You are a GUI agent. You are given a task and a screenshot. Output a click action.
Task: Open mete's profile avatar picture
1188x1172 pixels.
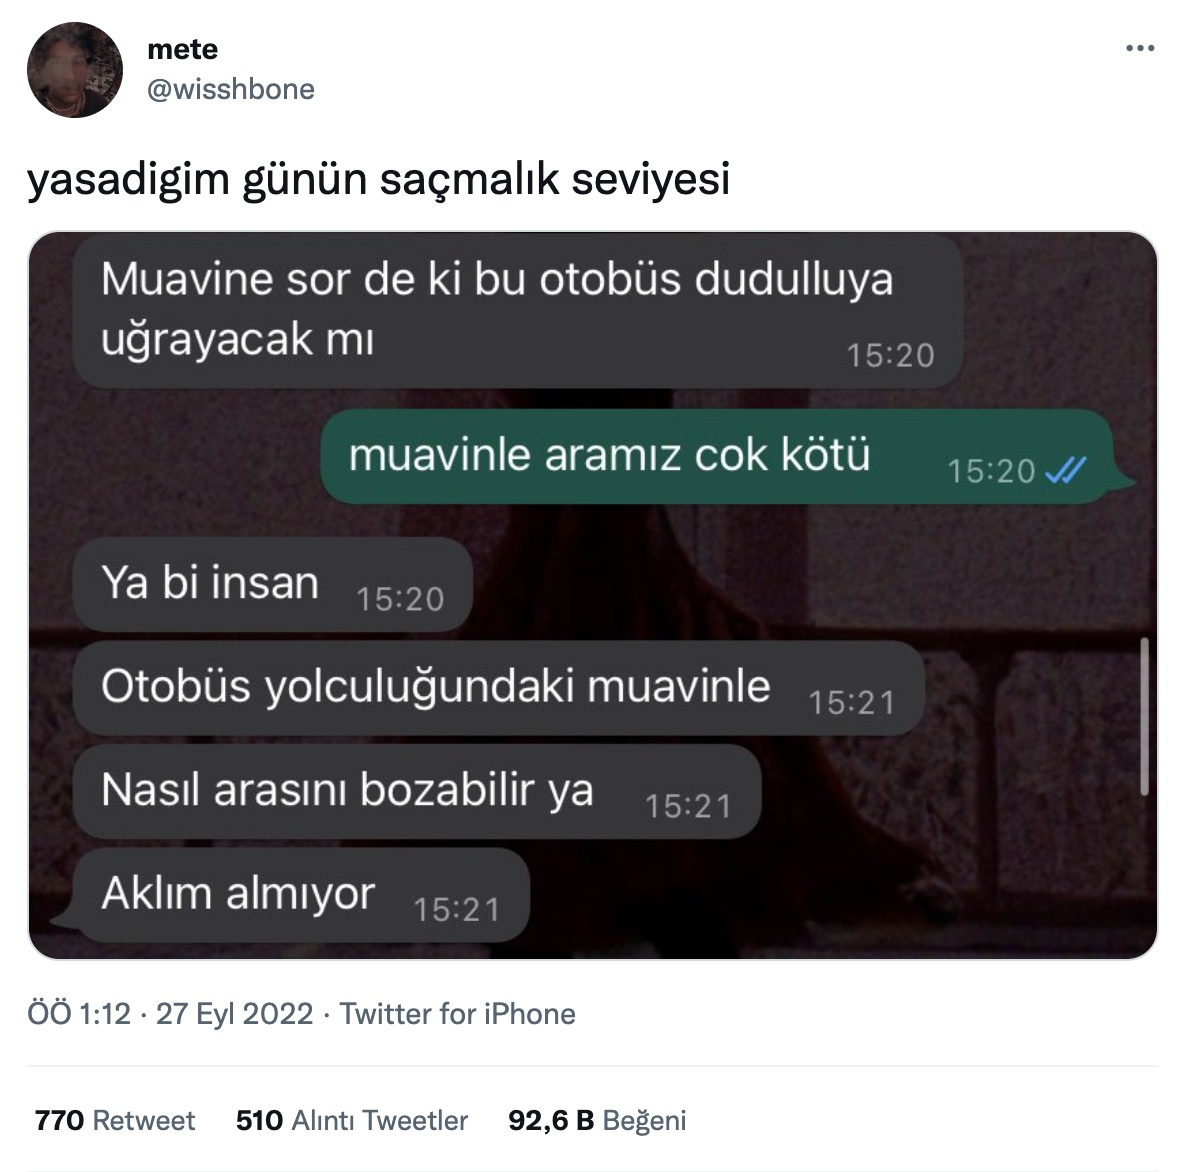pos(74,70)
